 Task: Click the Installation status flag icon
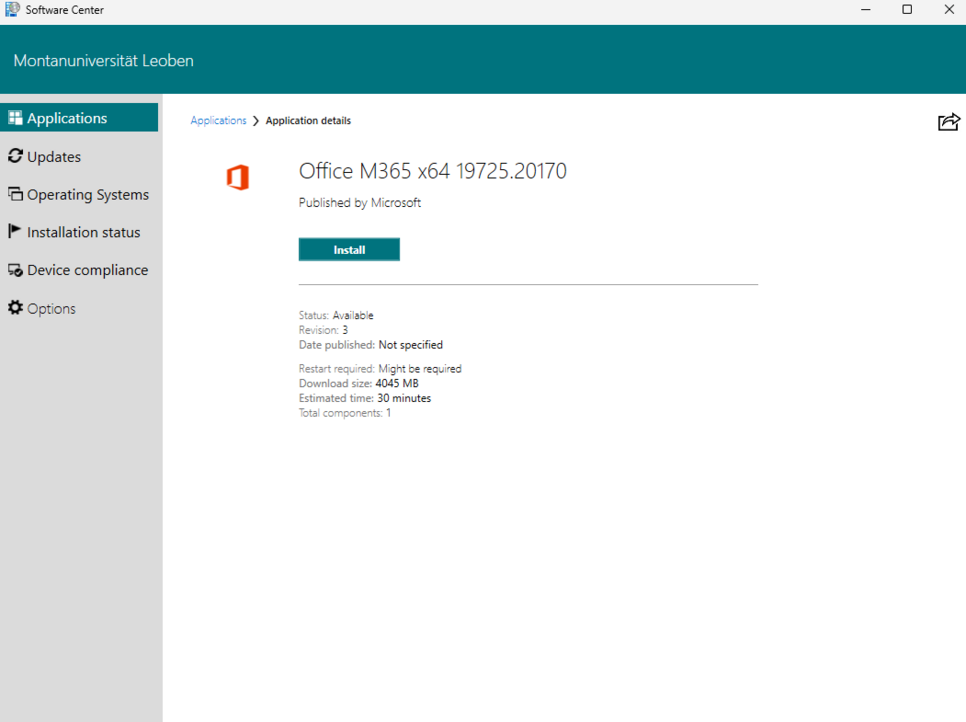click(x=15, y=231)
